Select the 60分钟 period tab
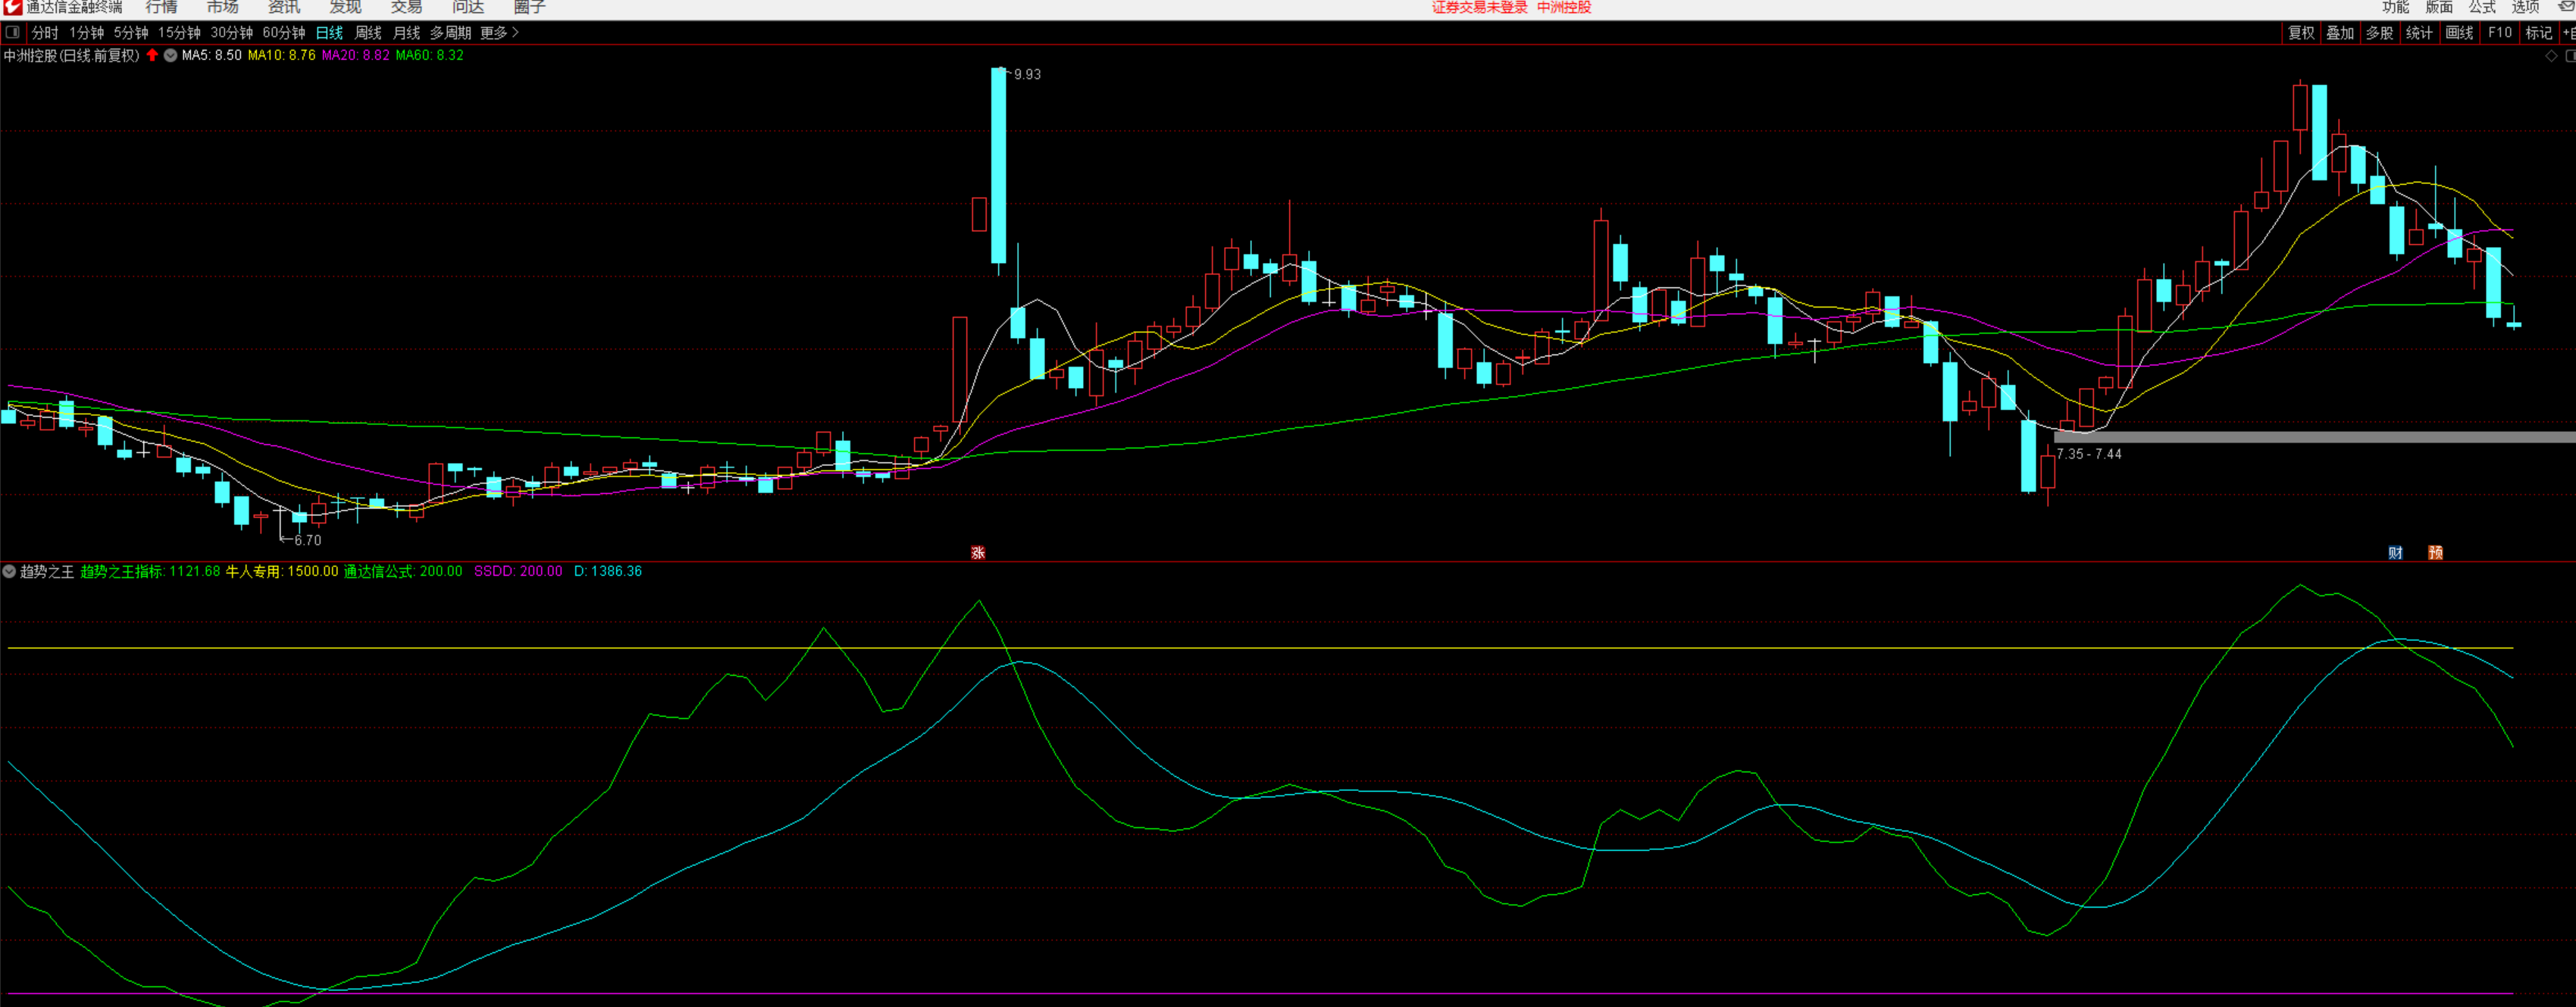The height and width of the screenshot is (1007, 2576). coord(284,33)
